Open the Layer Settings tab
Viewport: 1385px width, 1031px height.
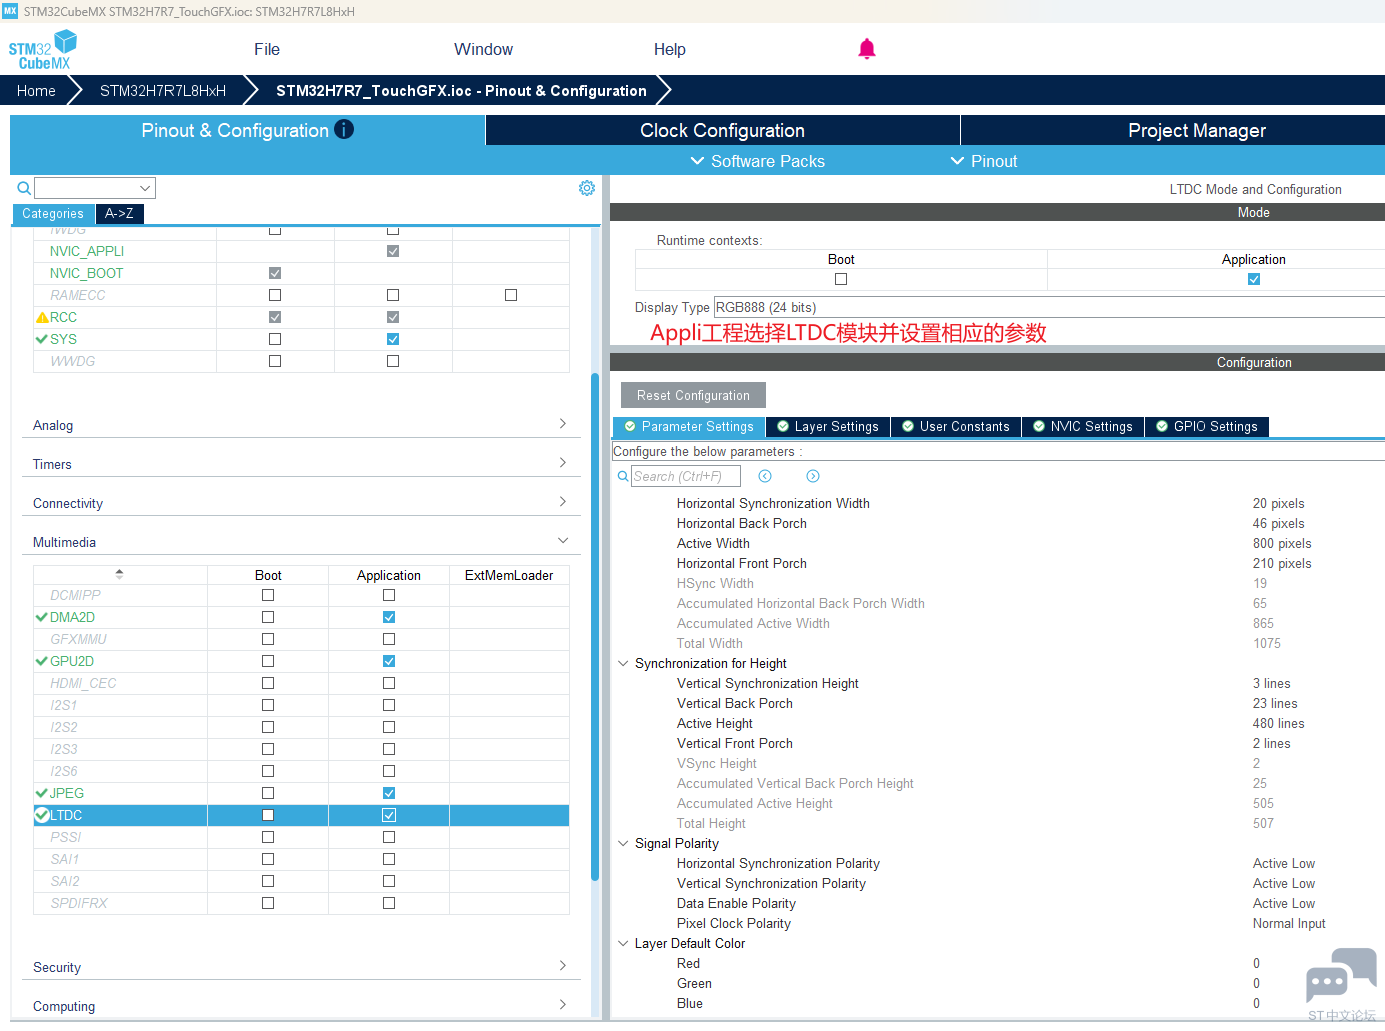click(x=828, y=427)
